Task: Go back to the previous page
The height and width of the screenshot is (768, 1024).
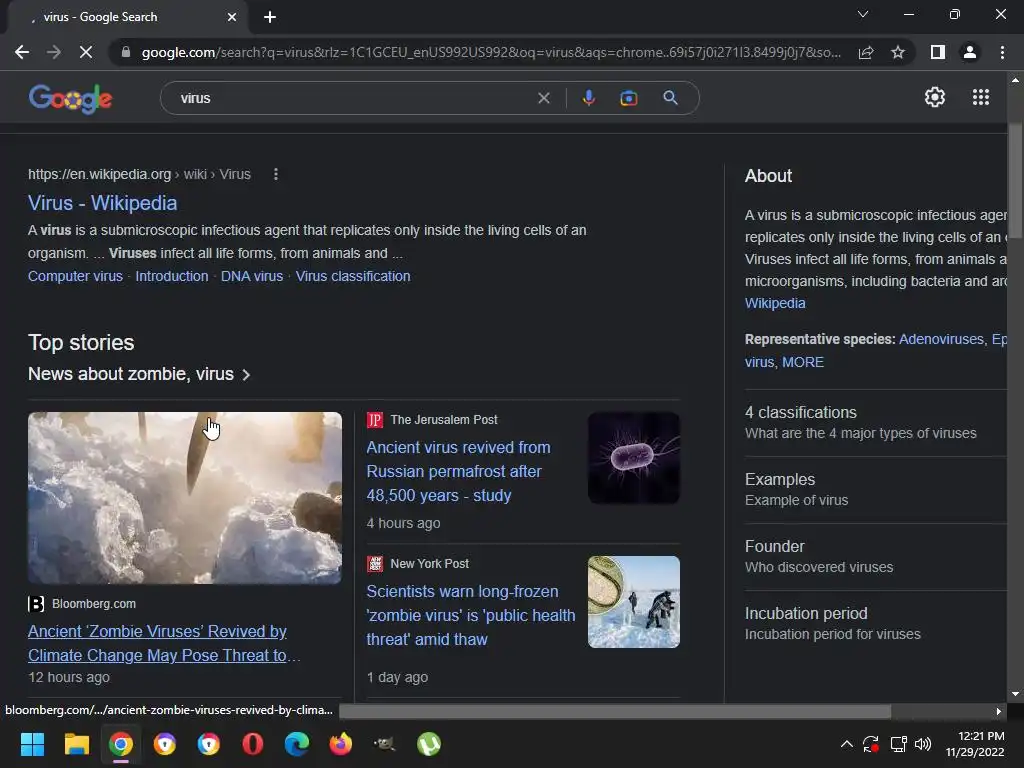Action: [22, 52]
